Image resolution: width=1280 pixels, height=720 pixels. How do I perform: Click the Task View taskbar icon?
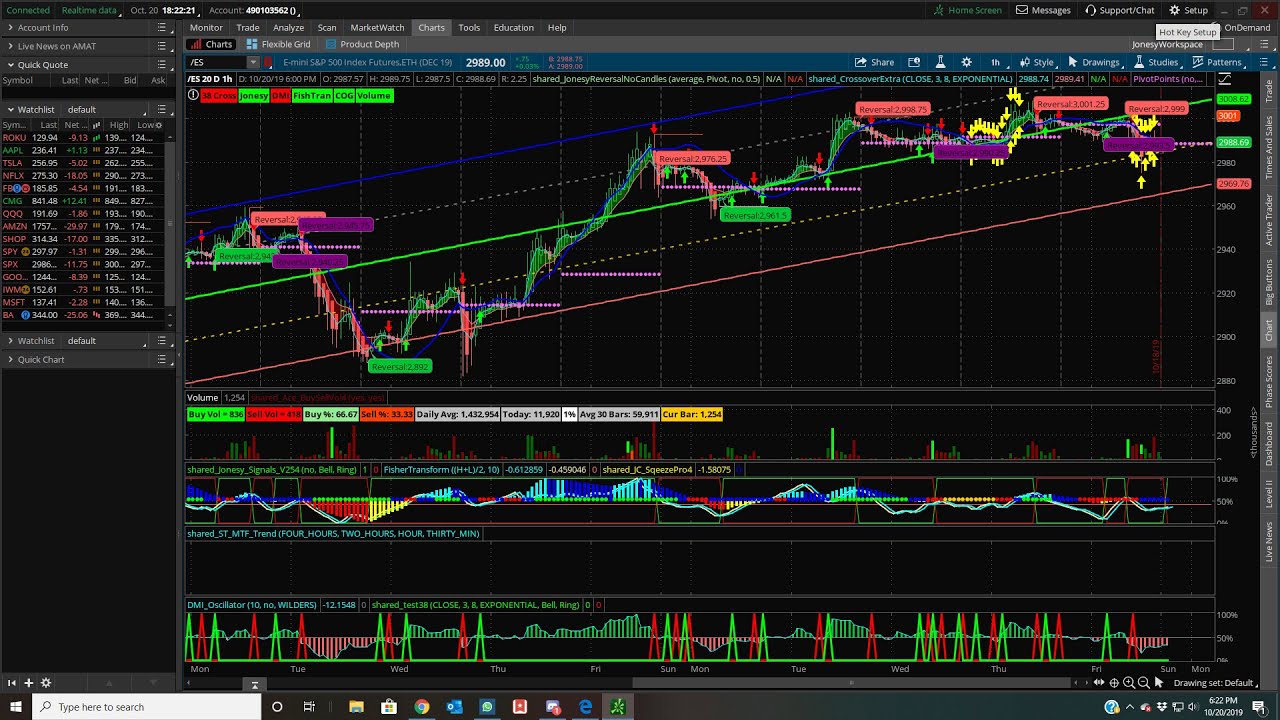310,707
